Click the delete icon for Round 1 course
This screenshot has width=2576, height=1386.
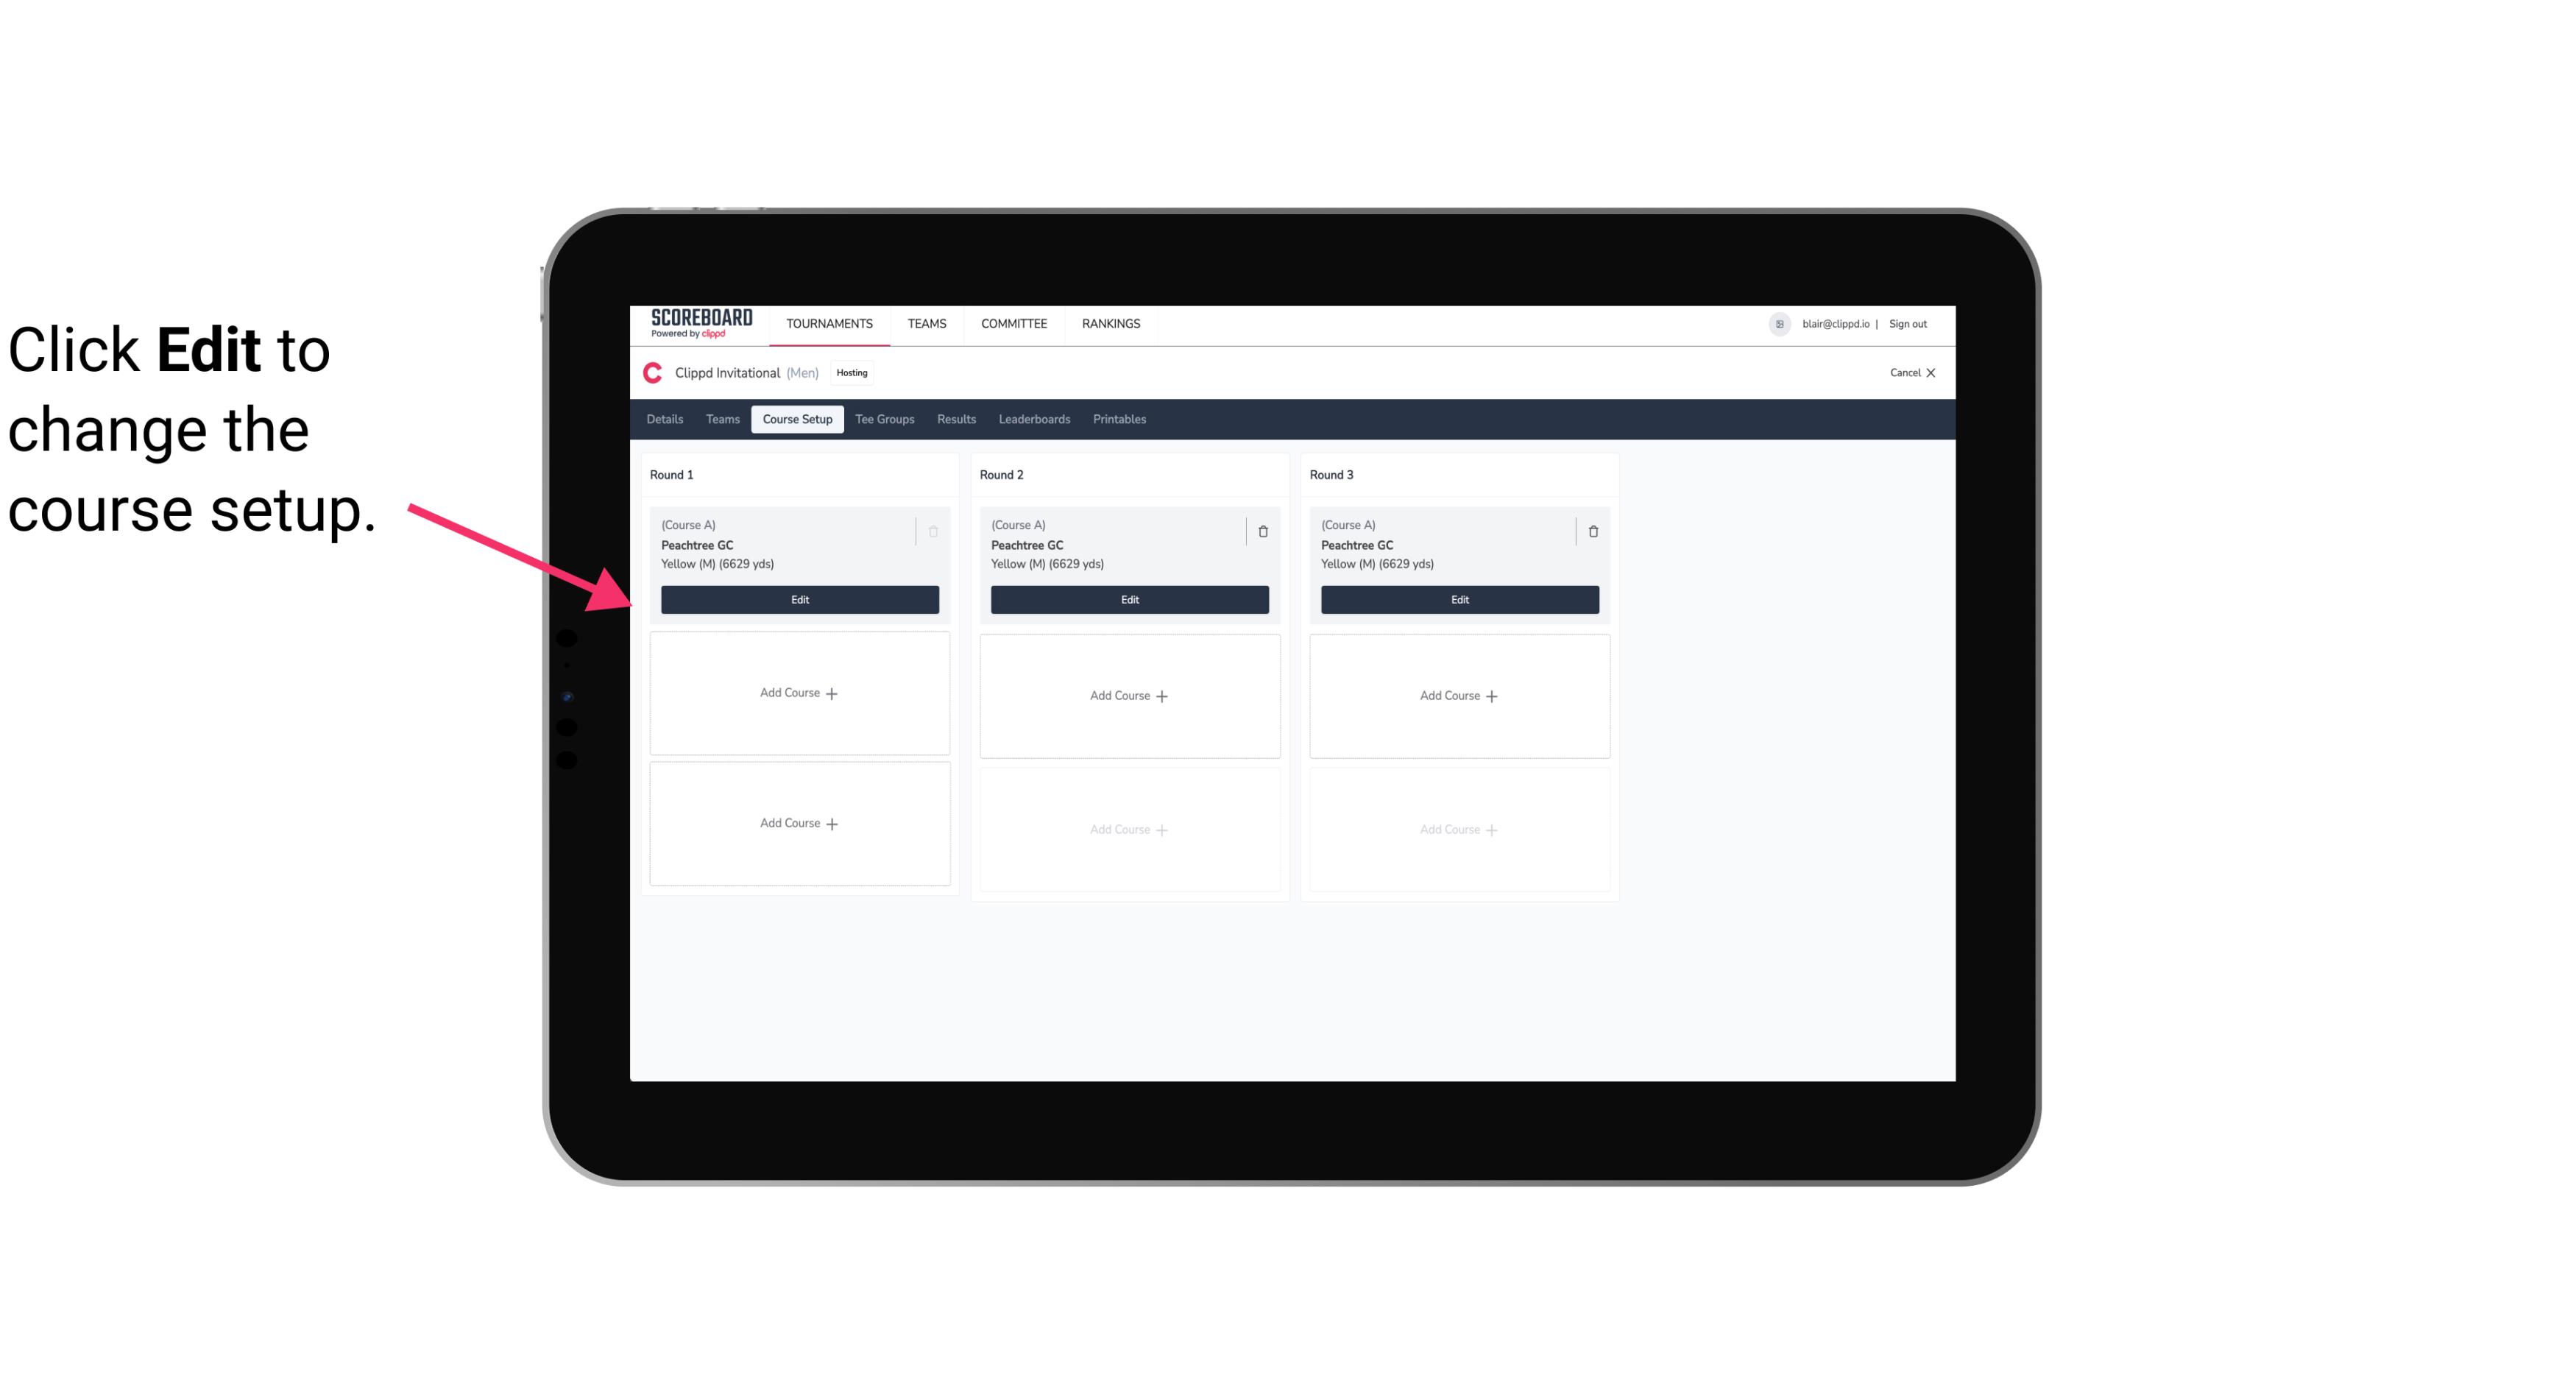935,531
